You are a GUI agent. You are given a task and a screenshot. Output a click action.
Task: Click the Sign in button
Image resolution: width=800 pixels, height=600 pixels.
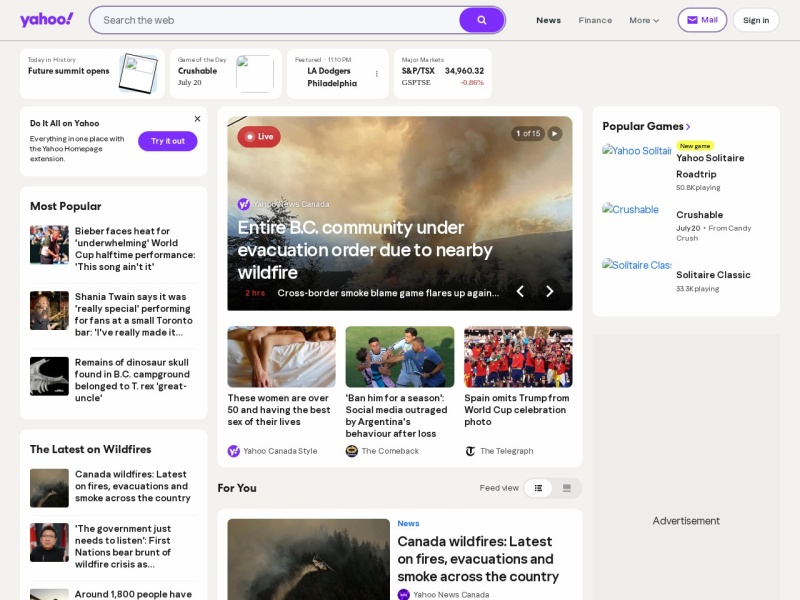(x=756, y=20)
